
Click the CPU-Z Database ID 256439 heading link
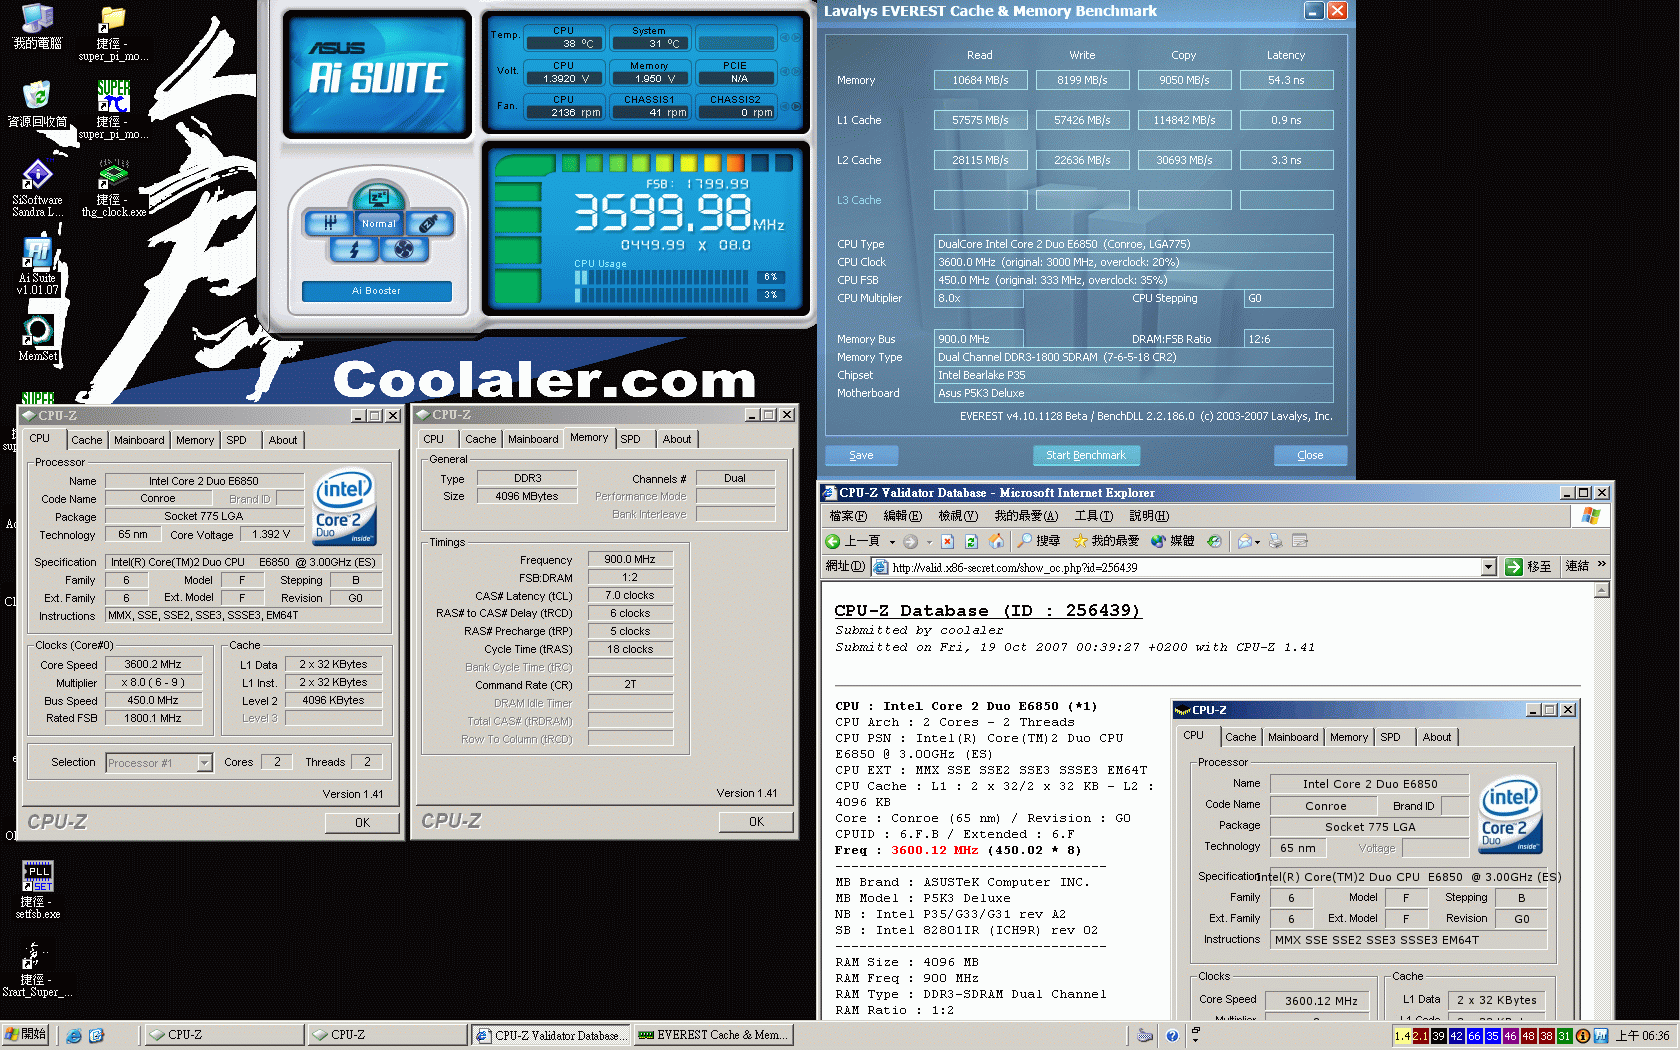click(x=987, y=611)
